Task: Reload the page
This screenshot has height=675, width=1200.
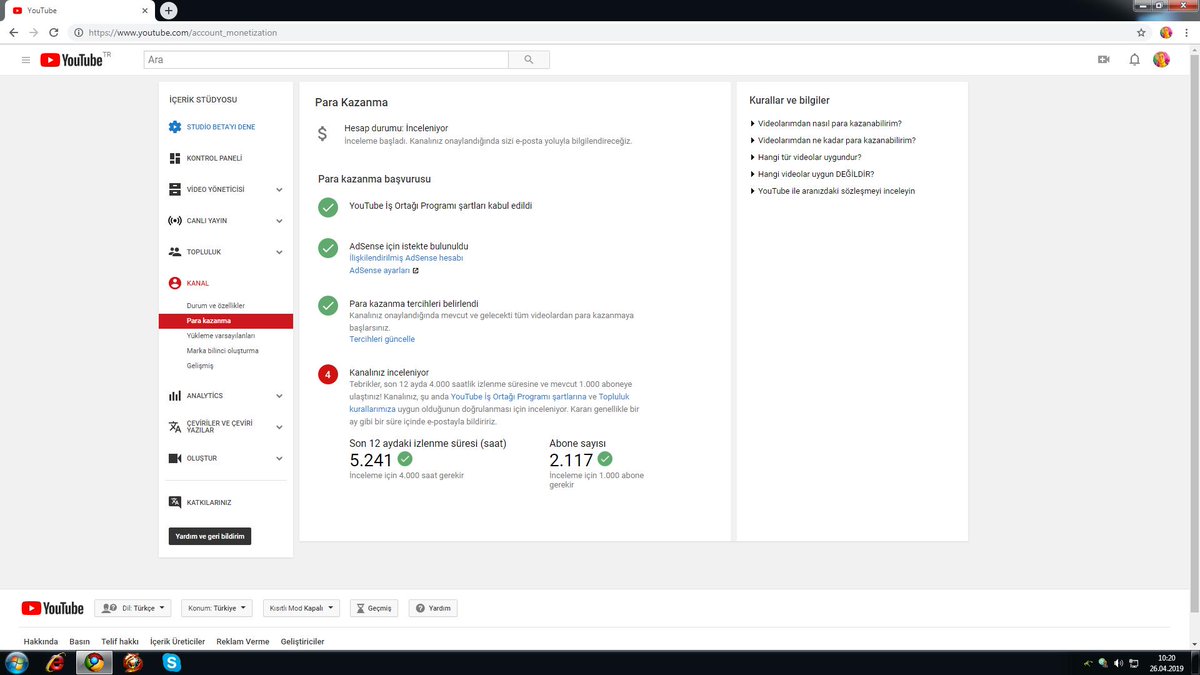Action: tap(54, 32)
